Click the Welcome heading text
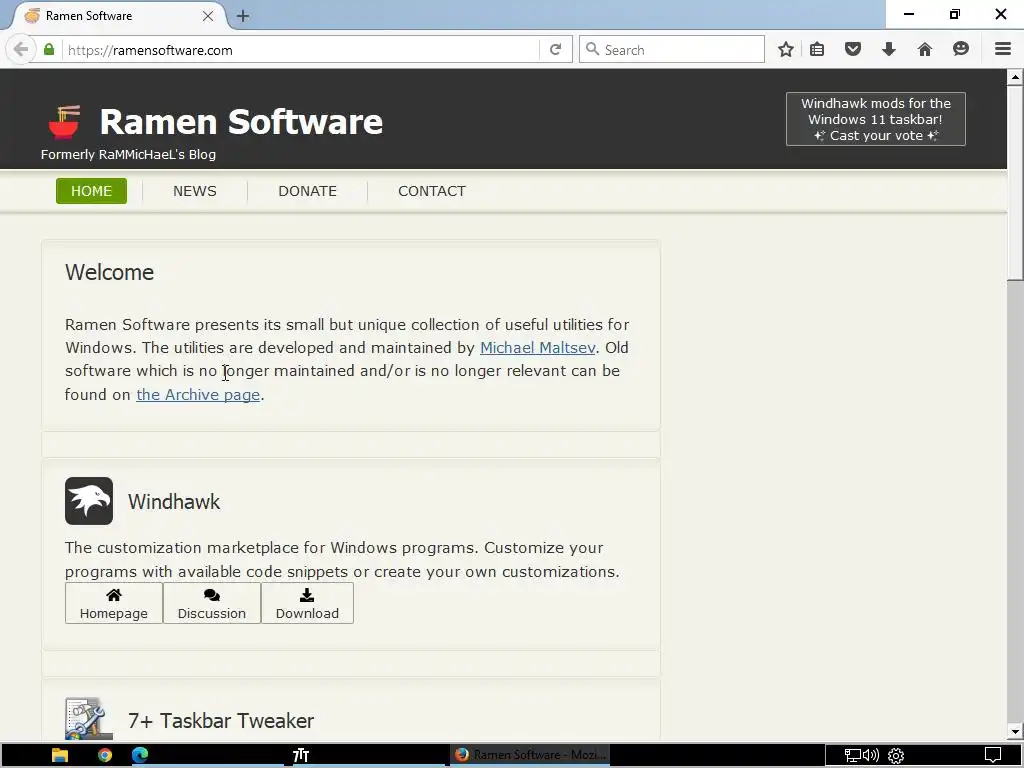 (109, 272)
